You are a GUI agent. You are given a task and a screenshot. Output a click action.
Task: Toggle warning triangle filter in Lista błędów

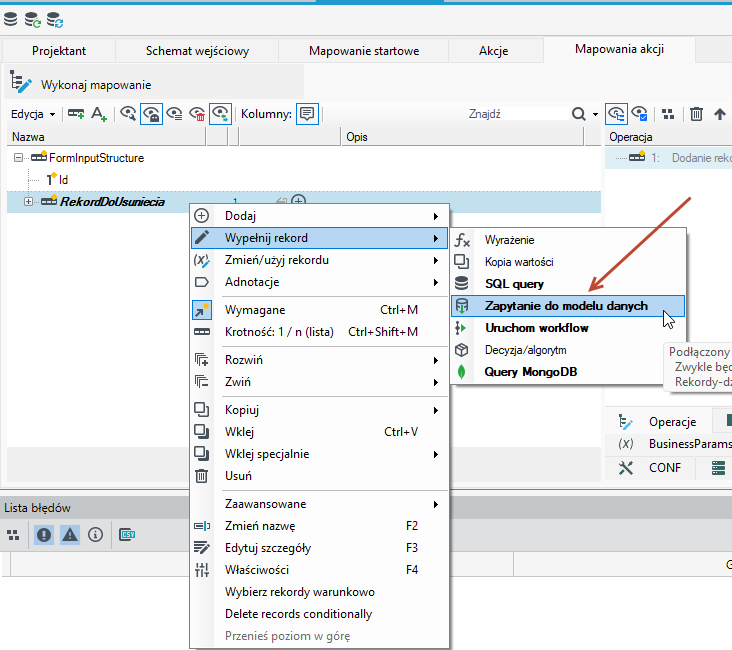[x=70, y=535]
